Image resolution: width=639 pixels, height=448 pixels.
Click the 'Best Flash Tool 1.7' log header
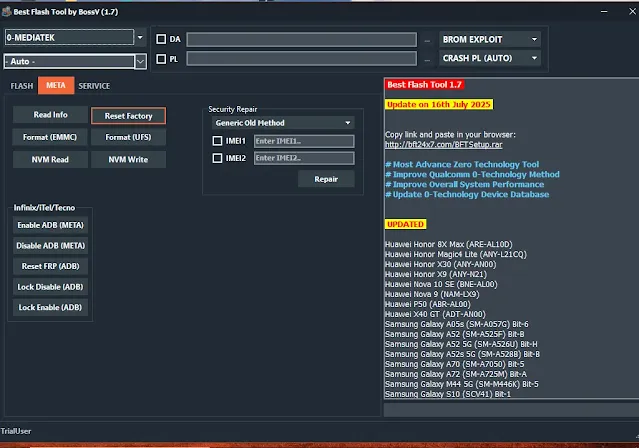tap(424, 85)
